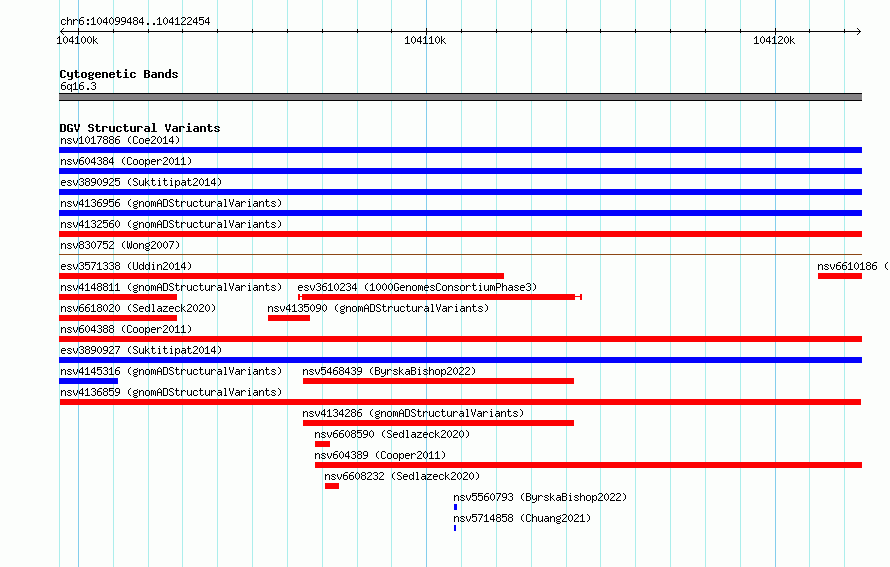The image size is (890, 567).
Task: Open the esv3610234 (1000GenomesConsortiumPhase3) label
Action: coord(417,287)
